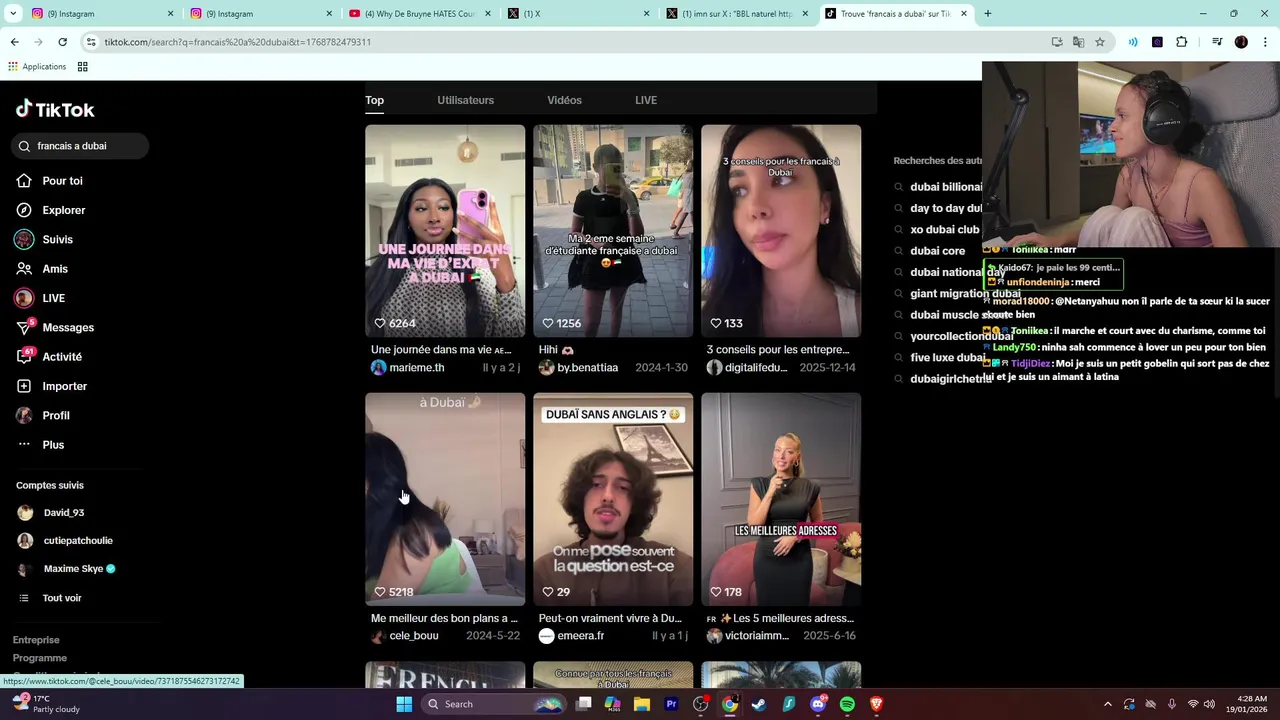This screenshot has width=1280, height=720.
Task: Open File Explorer from the taskbar
Action: coord(642,704)
